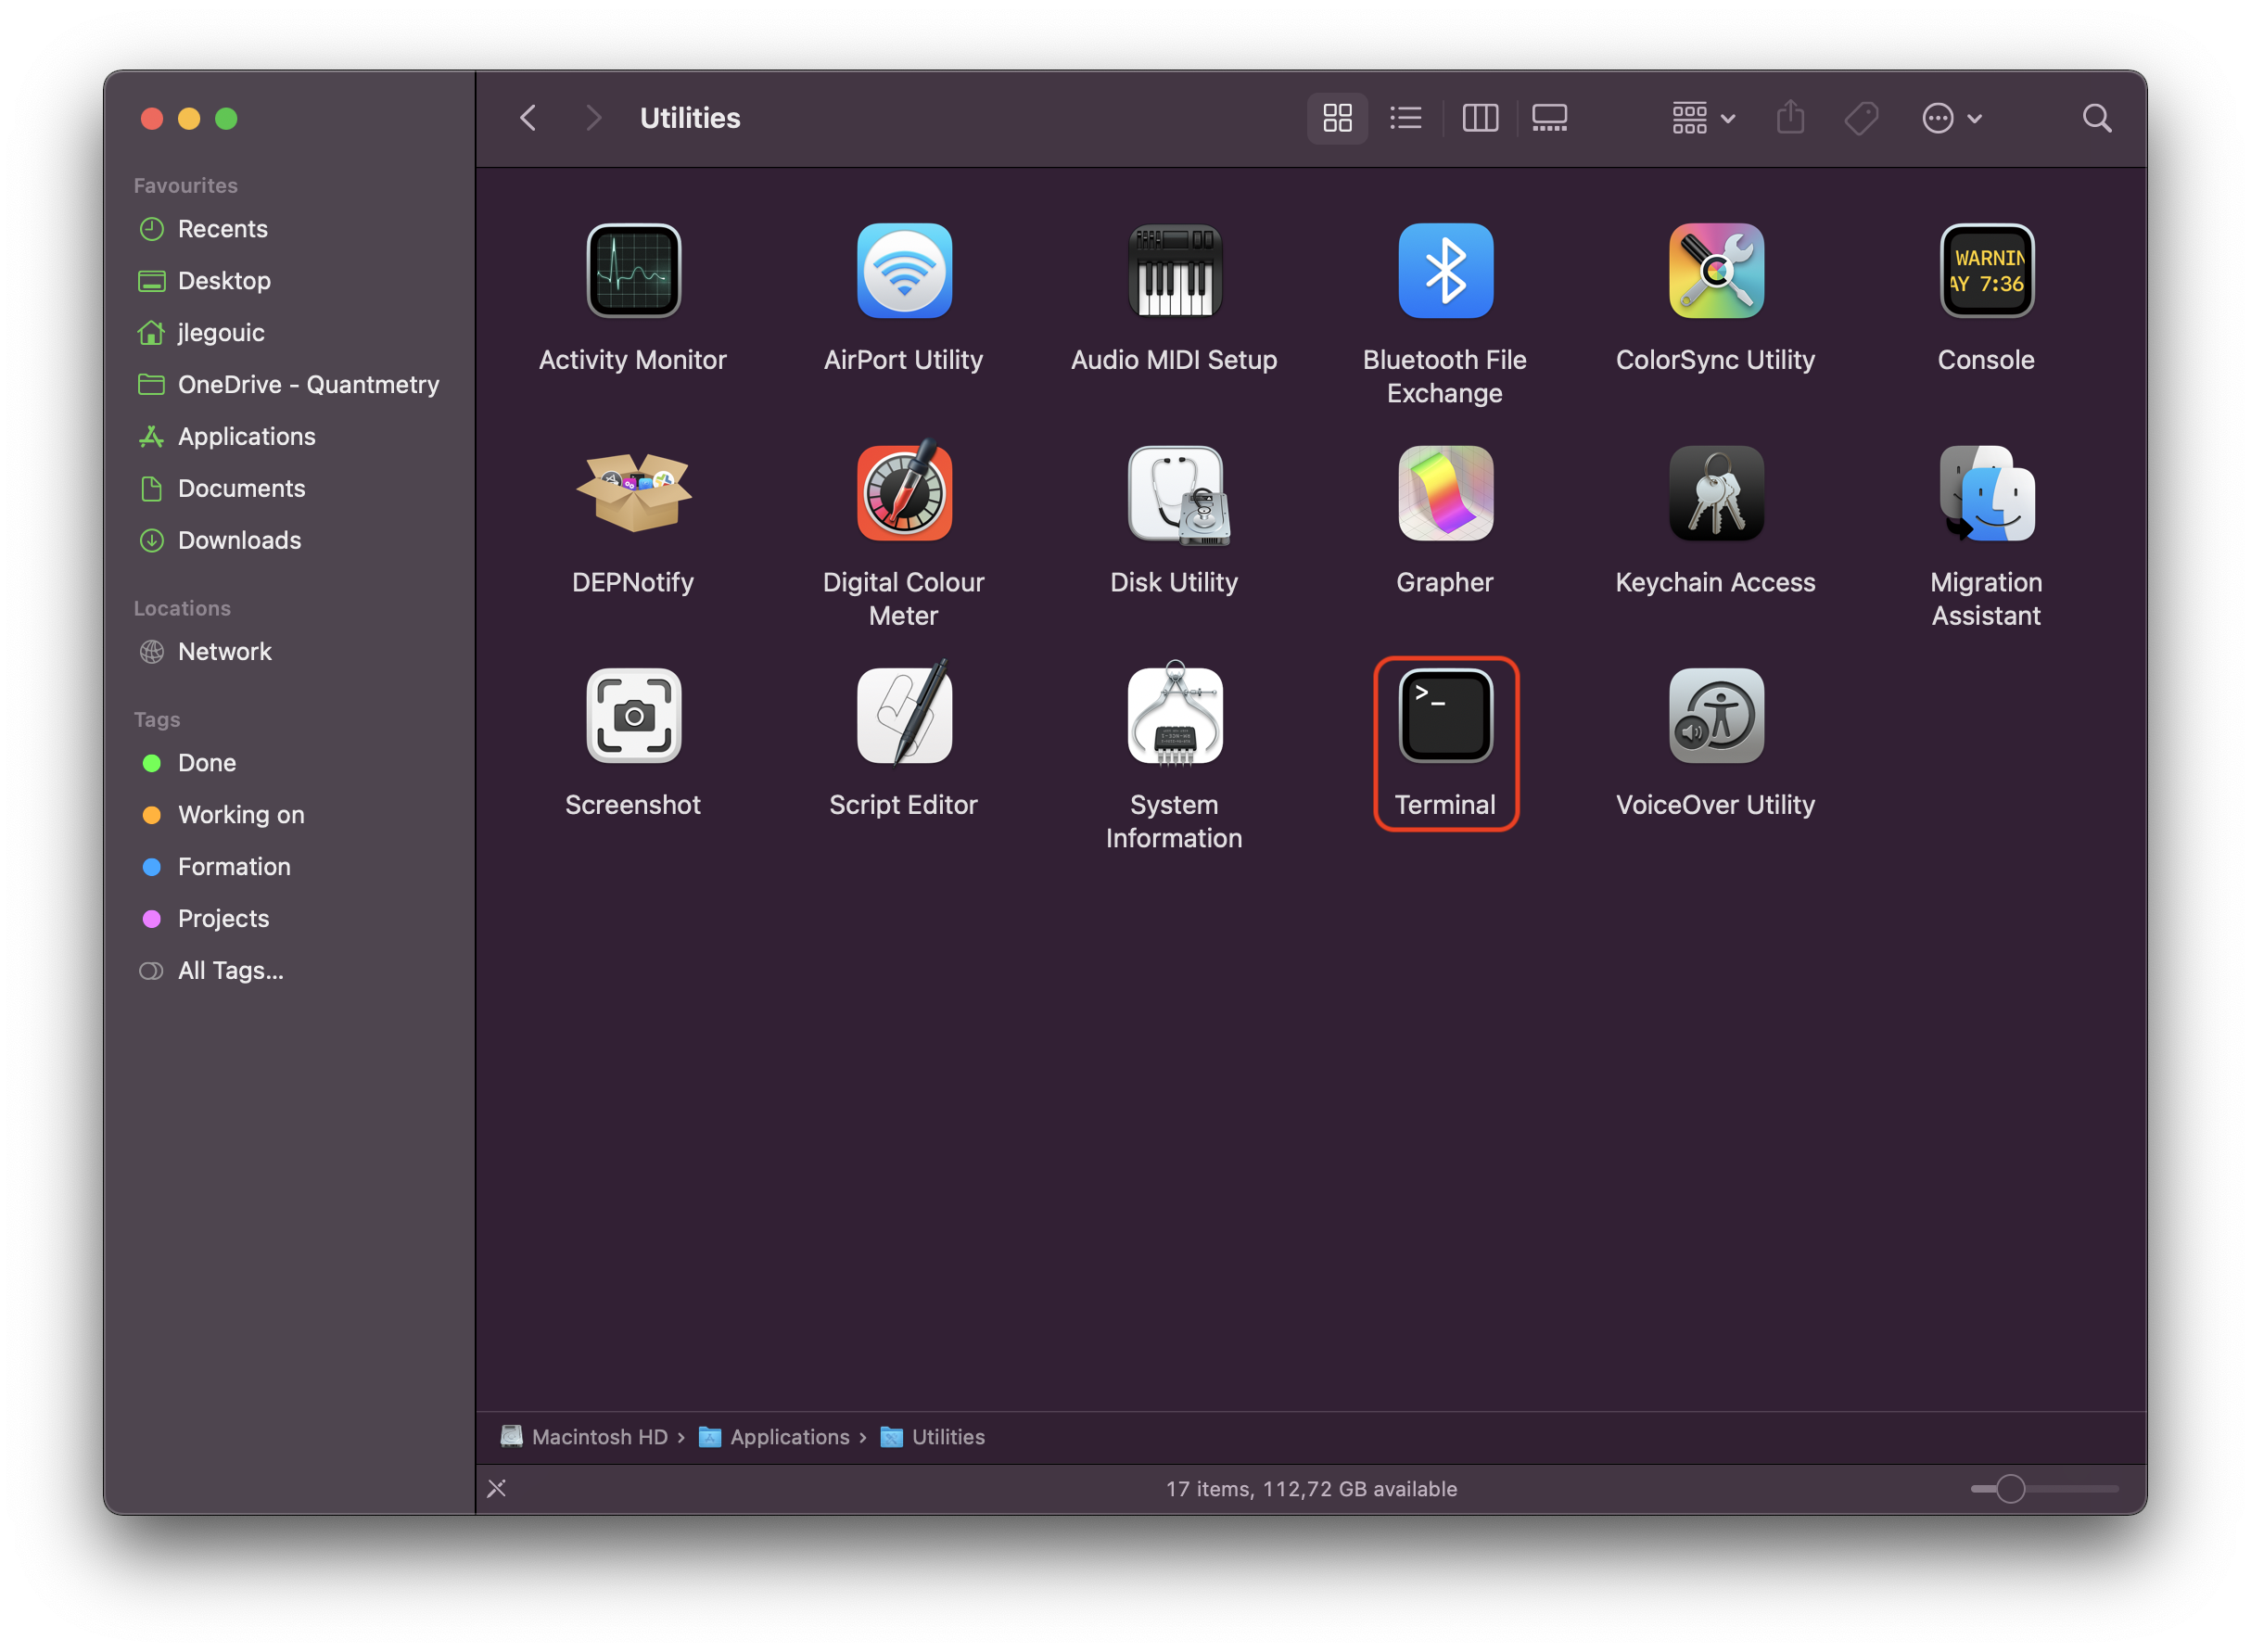This screenshot has width=2251, height=1652.
Task: Open the Grapher app icon
Action: [x=1445, y=493]
